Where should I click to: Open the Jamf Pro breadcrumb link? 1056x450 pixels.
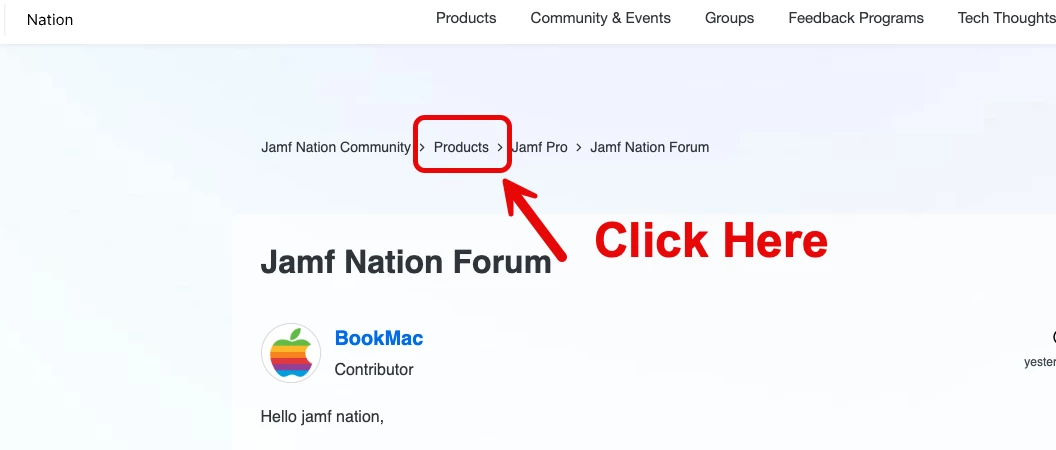539,147
